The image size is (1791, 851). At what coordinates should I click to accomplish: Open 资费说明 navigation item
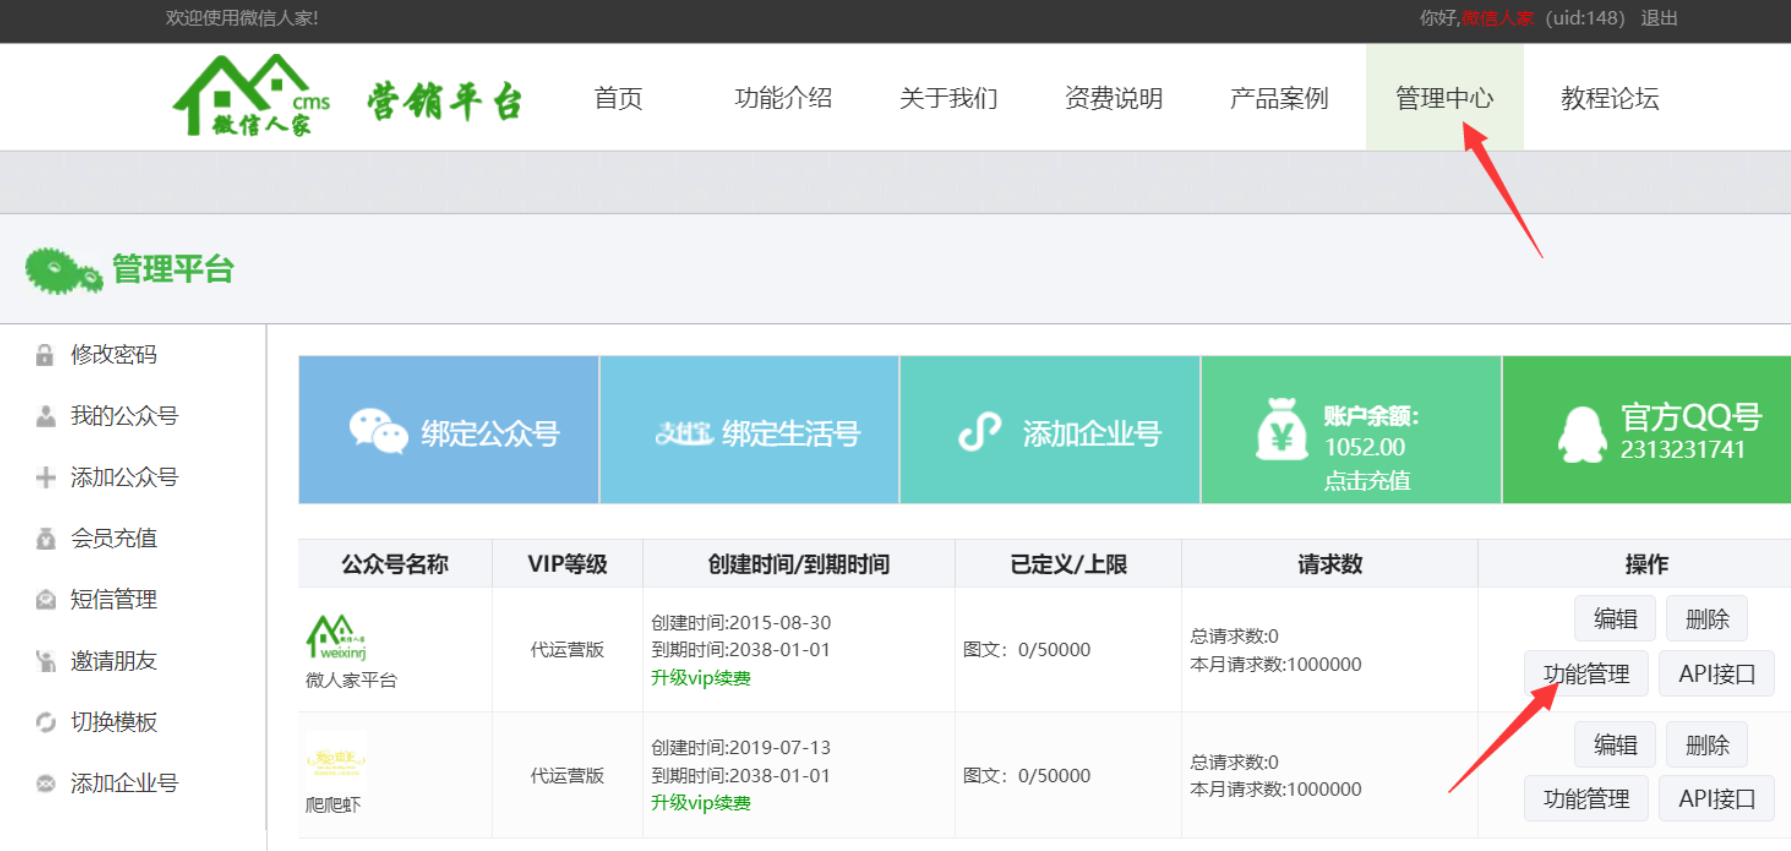coord(1114,98)
